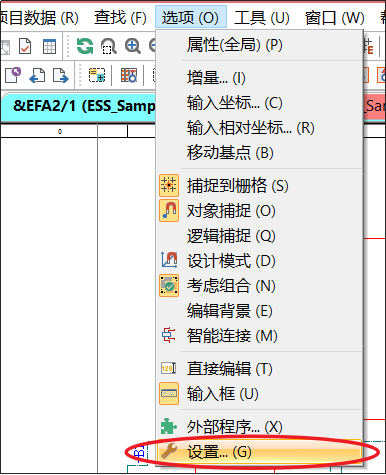The image size is (386, 475).
Task: Open 设置... (G) settings entry
Action: (260, 452)
